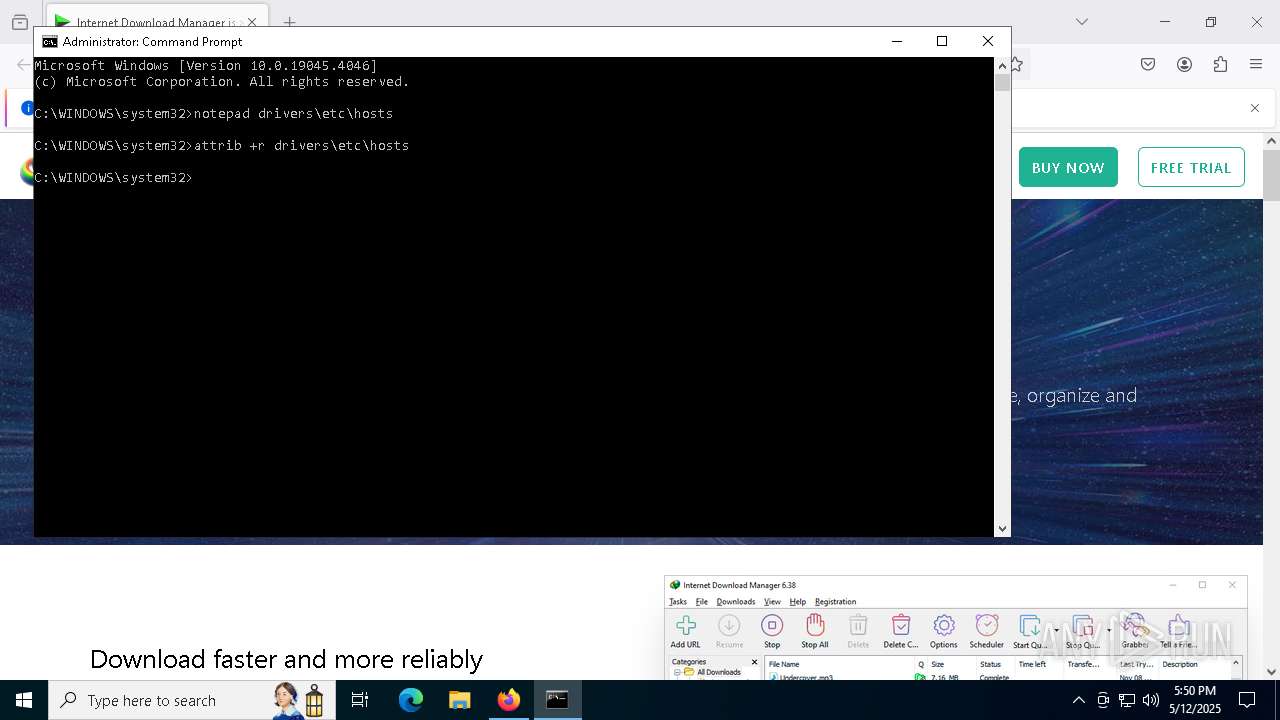Open the Action Center notifications icon
Screen dimensions: 1280x720
1247,700
